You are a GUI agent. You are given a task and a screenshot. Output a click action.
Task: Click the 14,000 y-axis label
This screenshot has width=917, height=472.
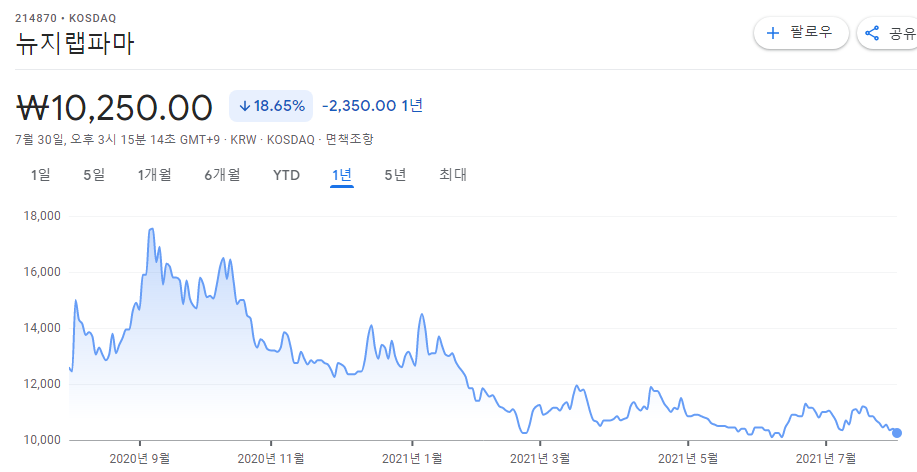42,328
